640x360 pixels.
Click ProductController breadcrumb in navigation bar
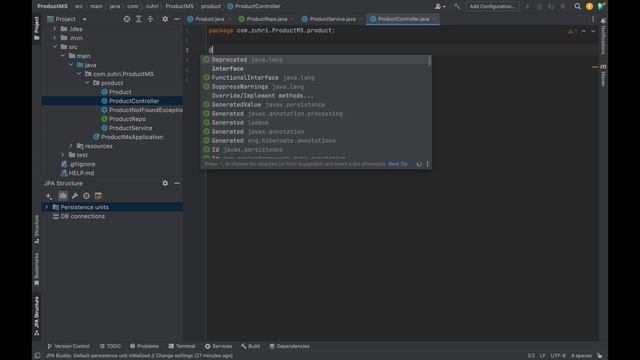tap(253, 6)
